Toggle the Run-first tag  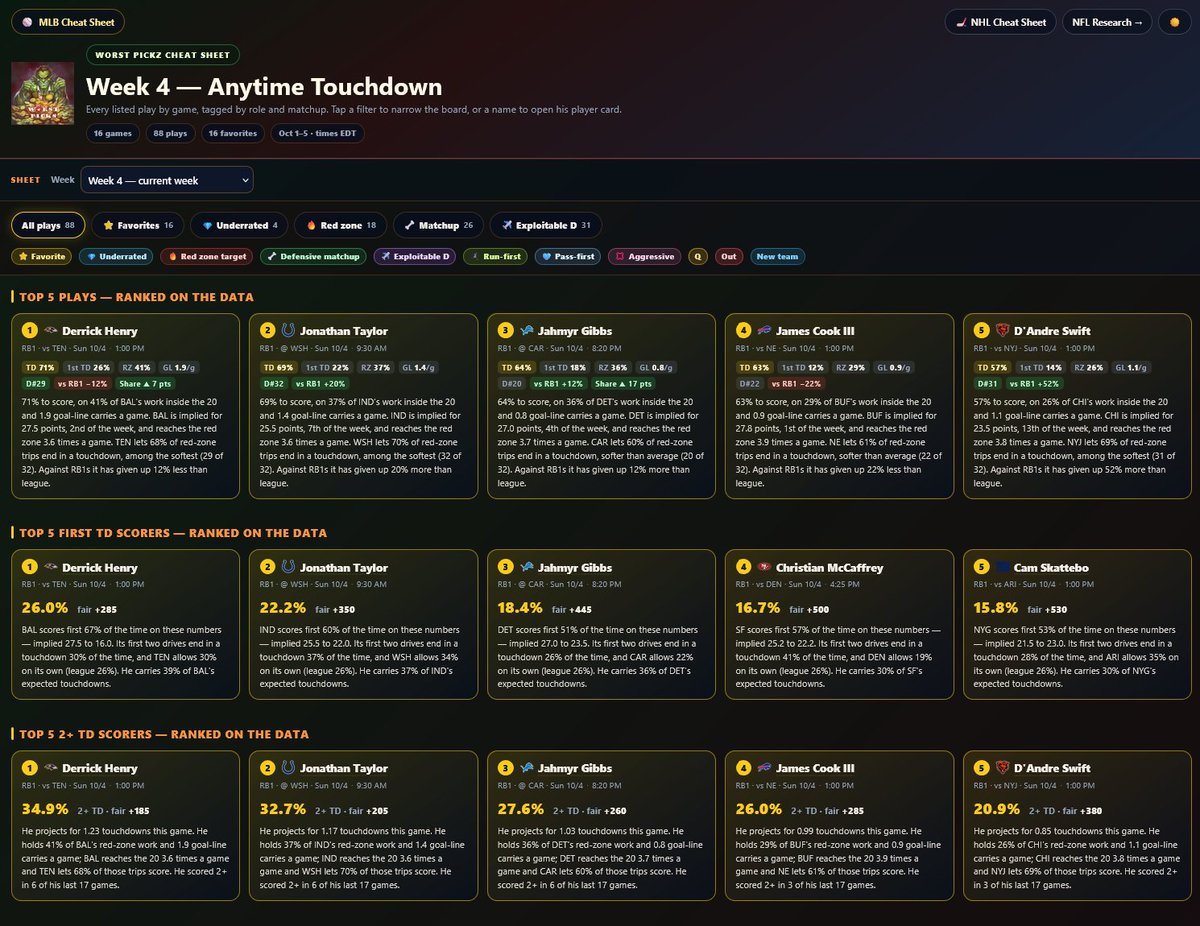(x=496, y=256)
